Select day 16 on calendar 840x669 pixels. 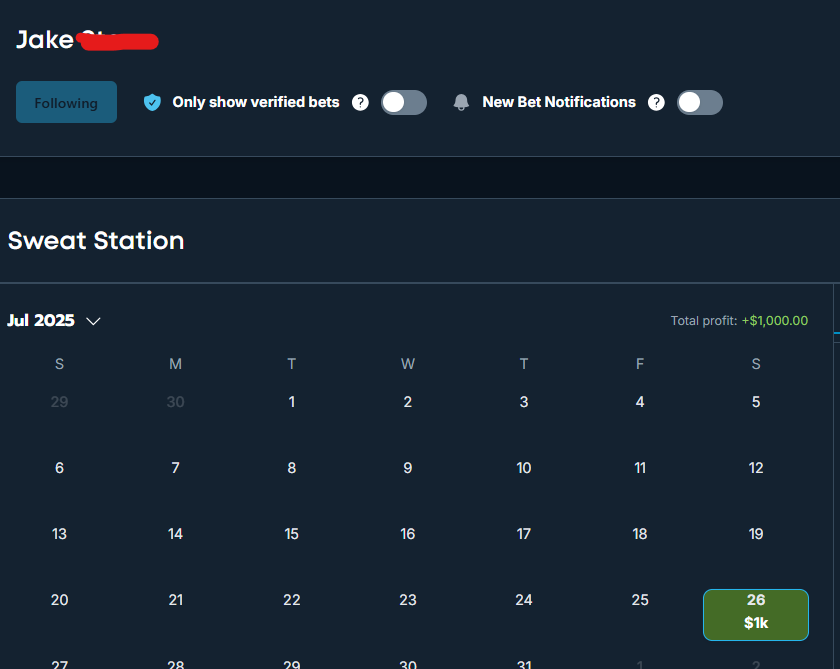pos(408,533)
